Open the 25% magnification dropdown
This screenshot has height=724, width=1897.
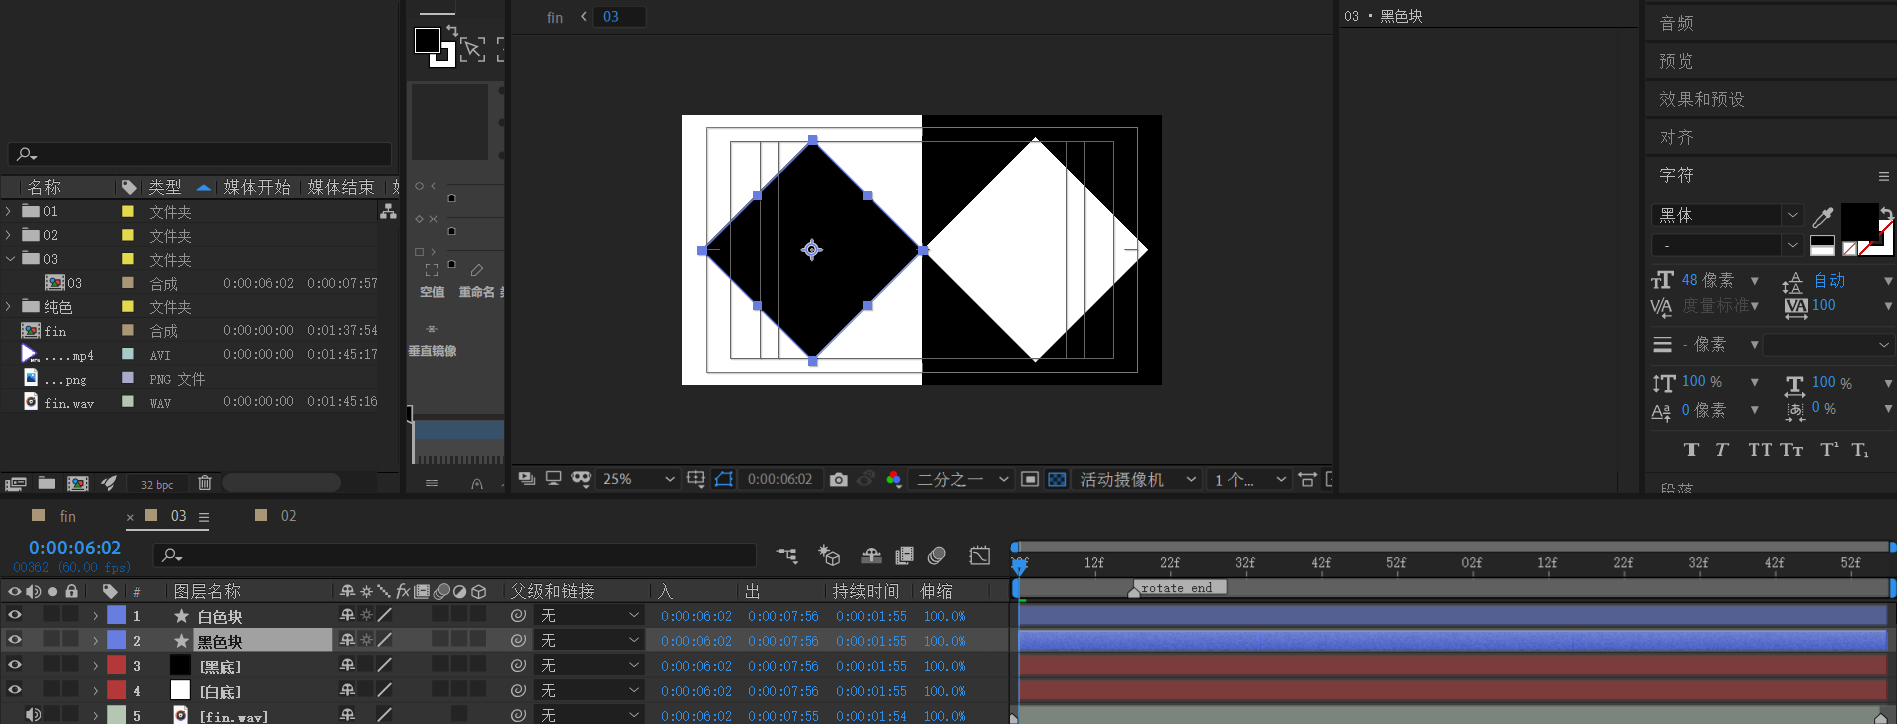pyautogui.click(x=638, y=480)
